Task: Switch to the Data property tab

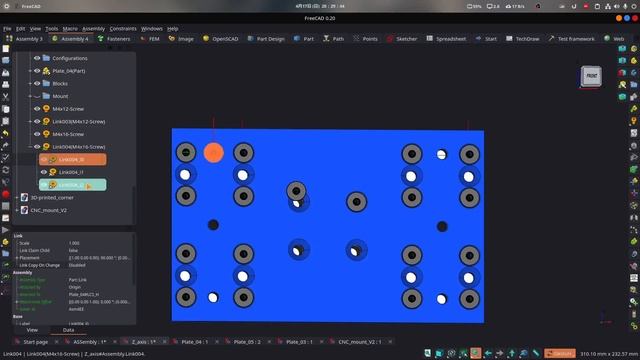Action: (68, 330)
